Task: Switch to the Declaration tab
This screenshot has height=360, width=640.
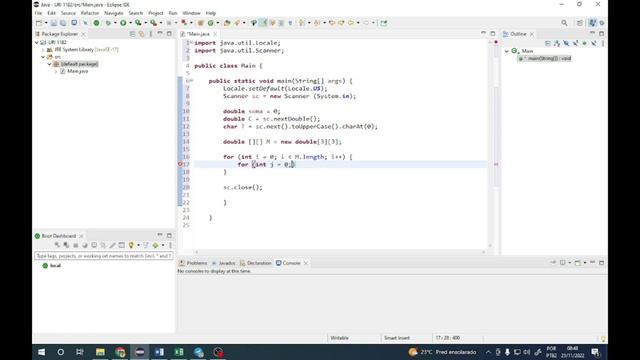Action: (x=256, y=263)
